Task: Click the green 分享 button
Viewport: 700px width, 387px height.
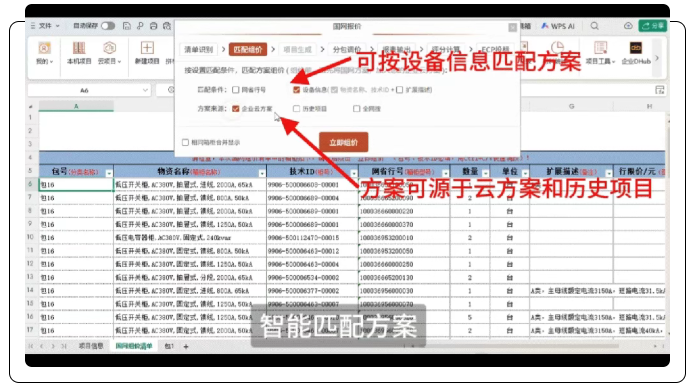Action: tap(653, 26)
